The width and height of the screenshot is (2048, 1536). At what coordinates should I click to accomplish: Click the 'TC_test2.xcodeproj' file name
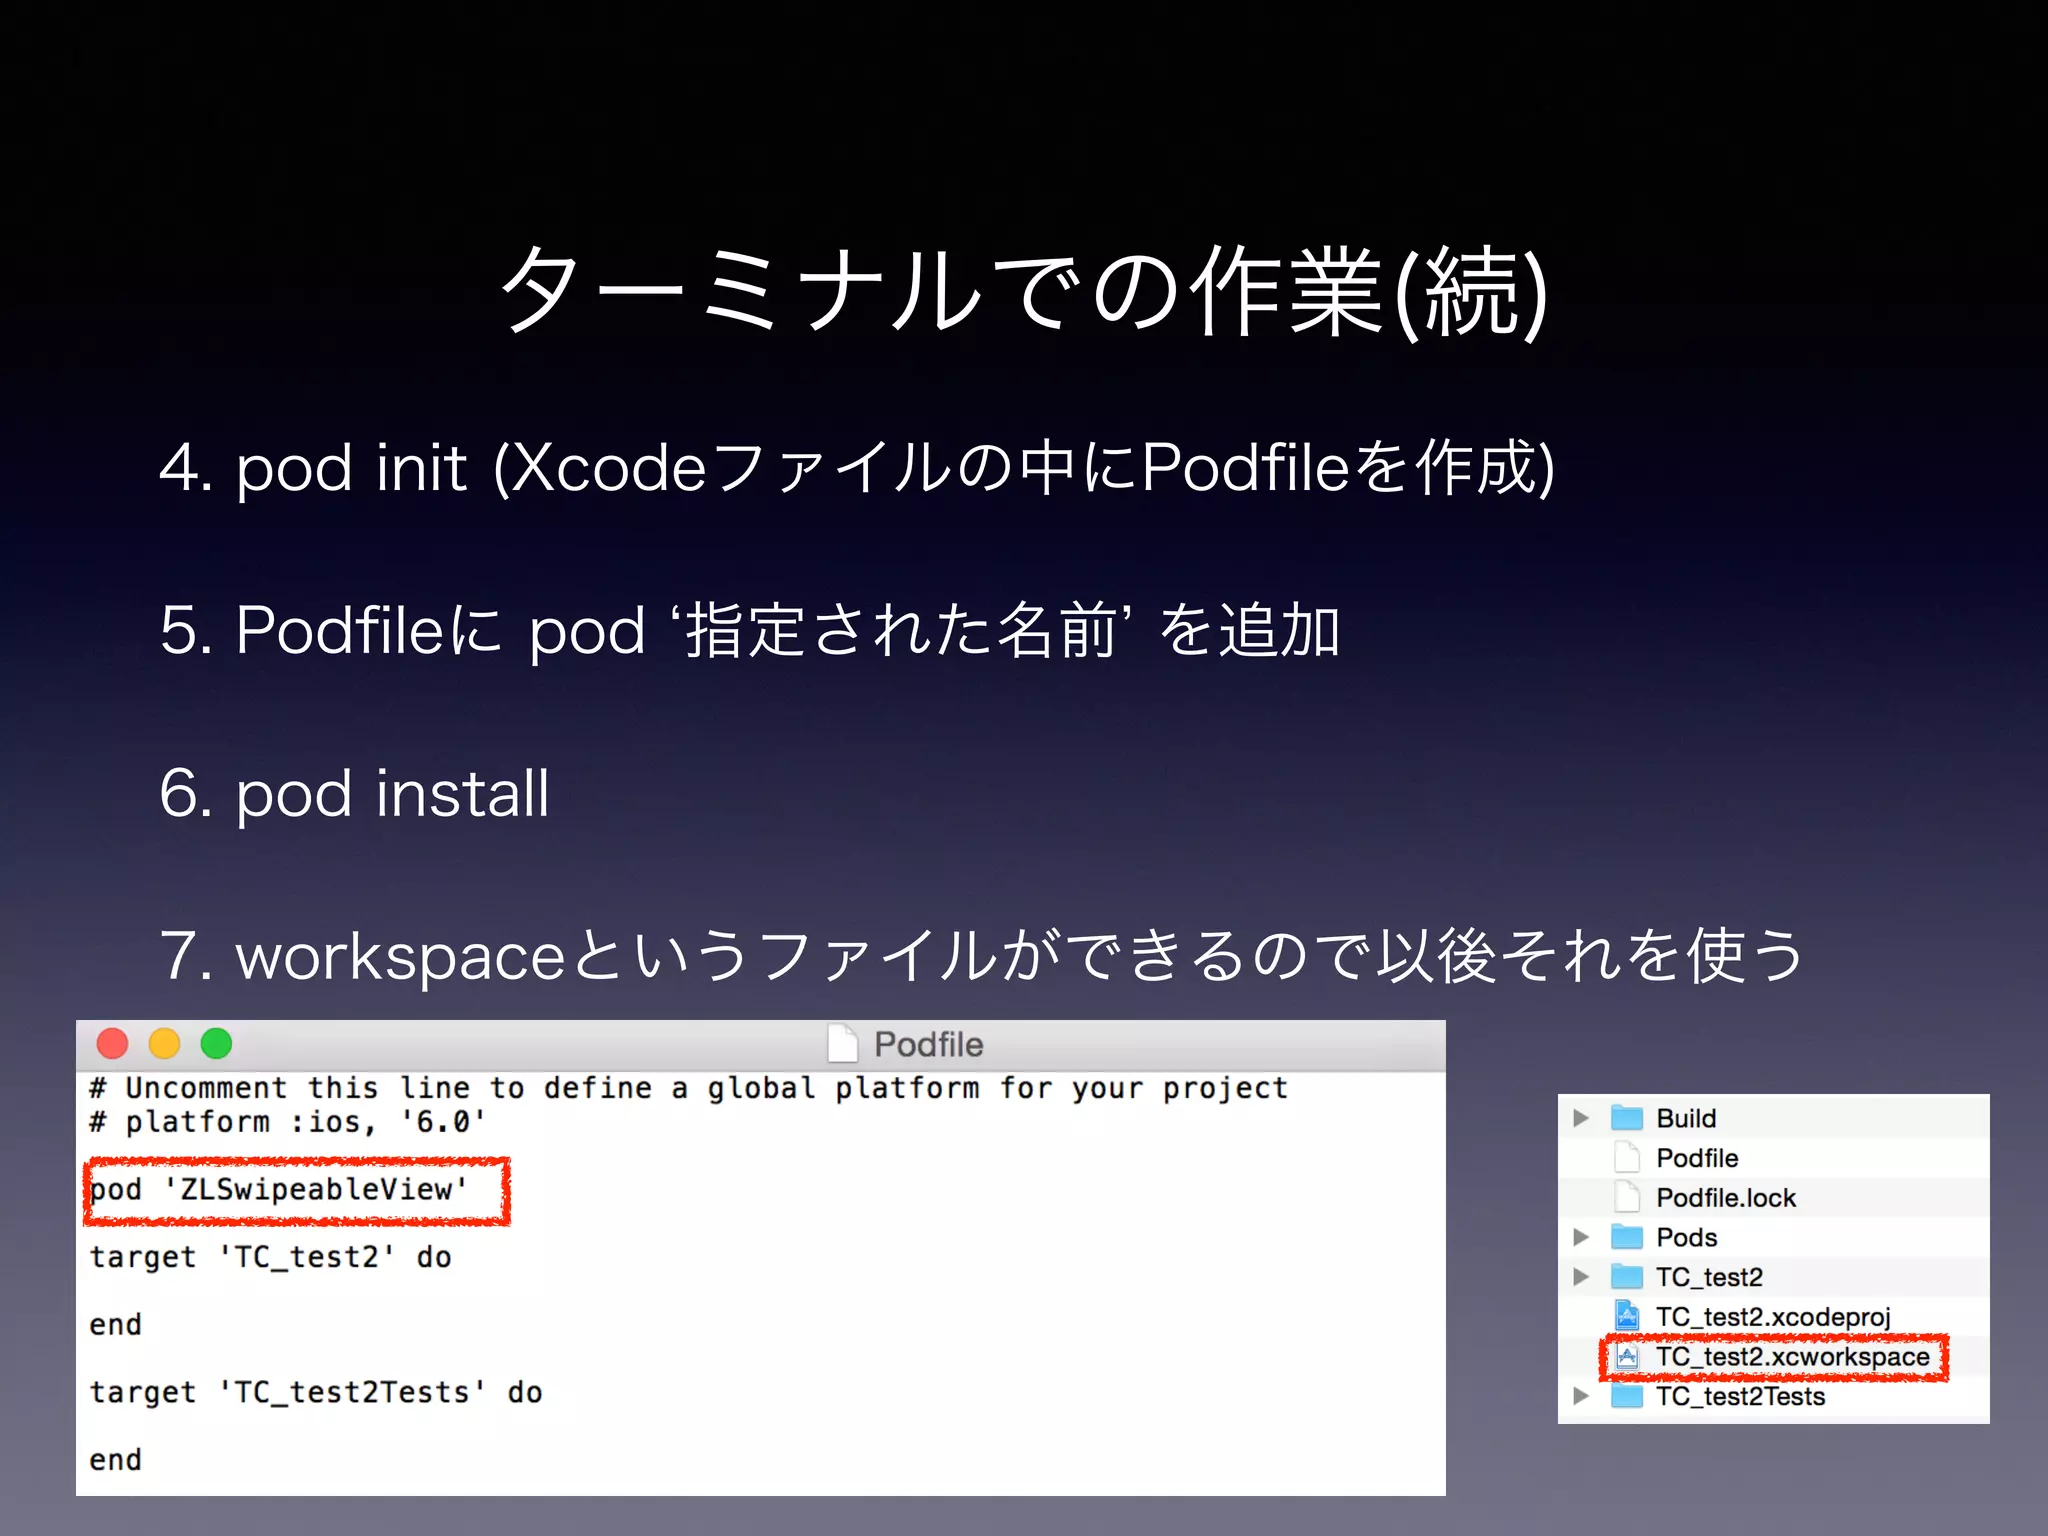click(x=1773, y=1317)
